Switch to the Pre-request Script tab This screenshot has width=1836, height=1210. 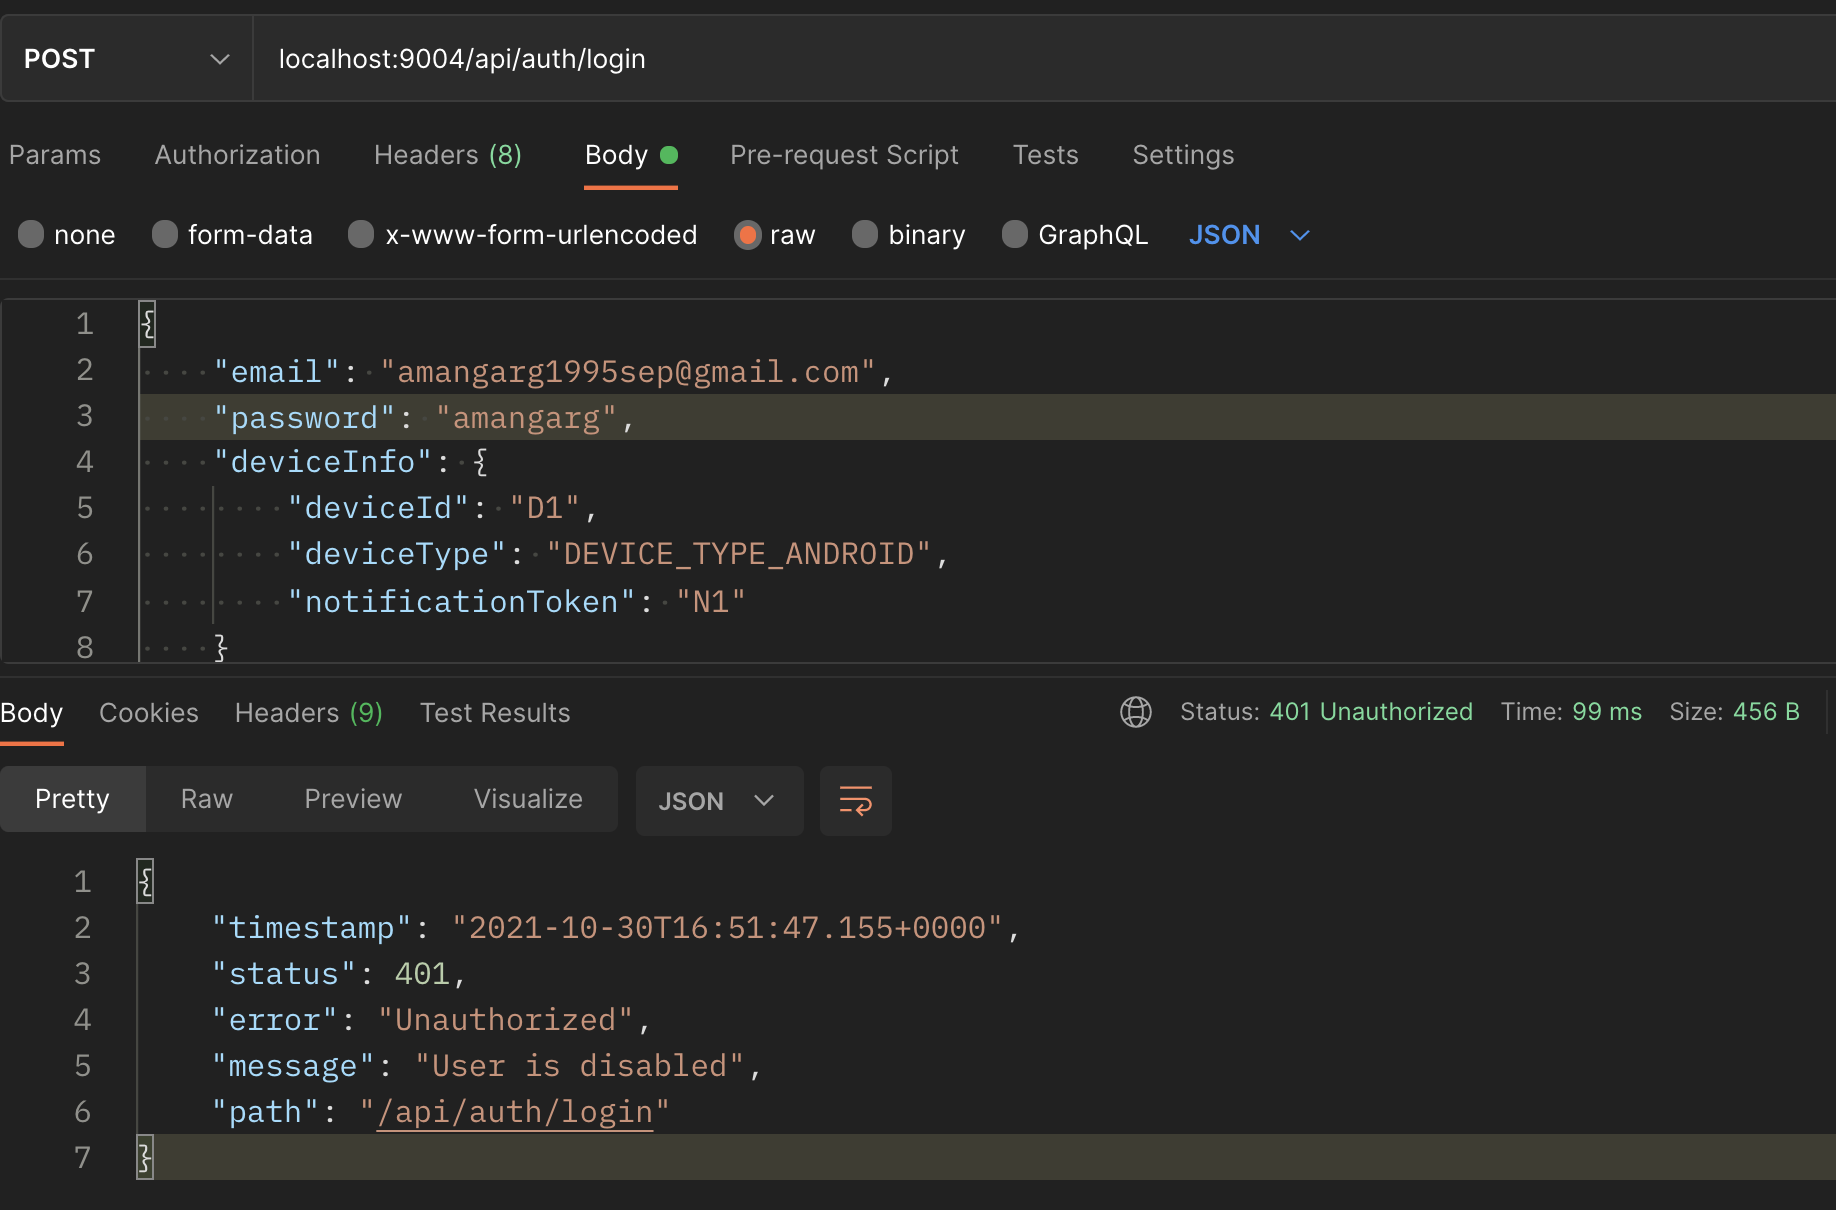point(844,155)
